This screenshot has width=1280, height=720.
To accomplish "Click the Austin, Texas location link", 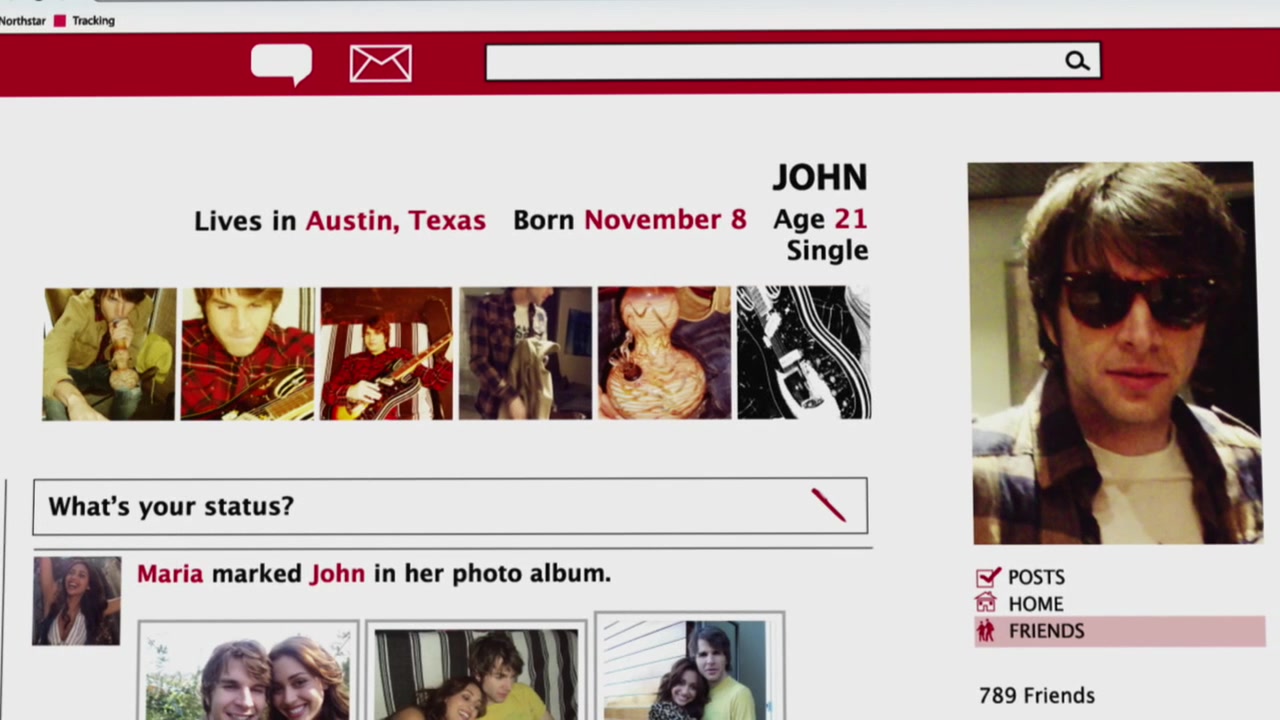I will 395,220.
